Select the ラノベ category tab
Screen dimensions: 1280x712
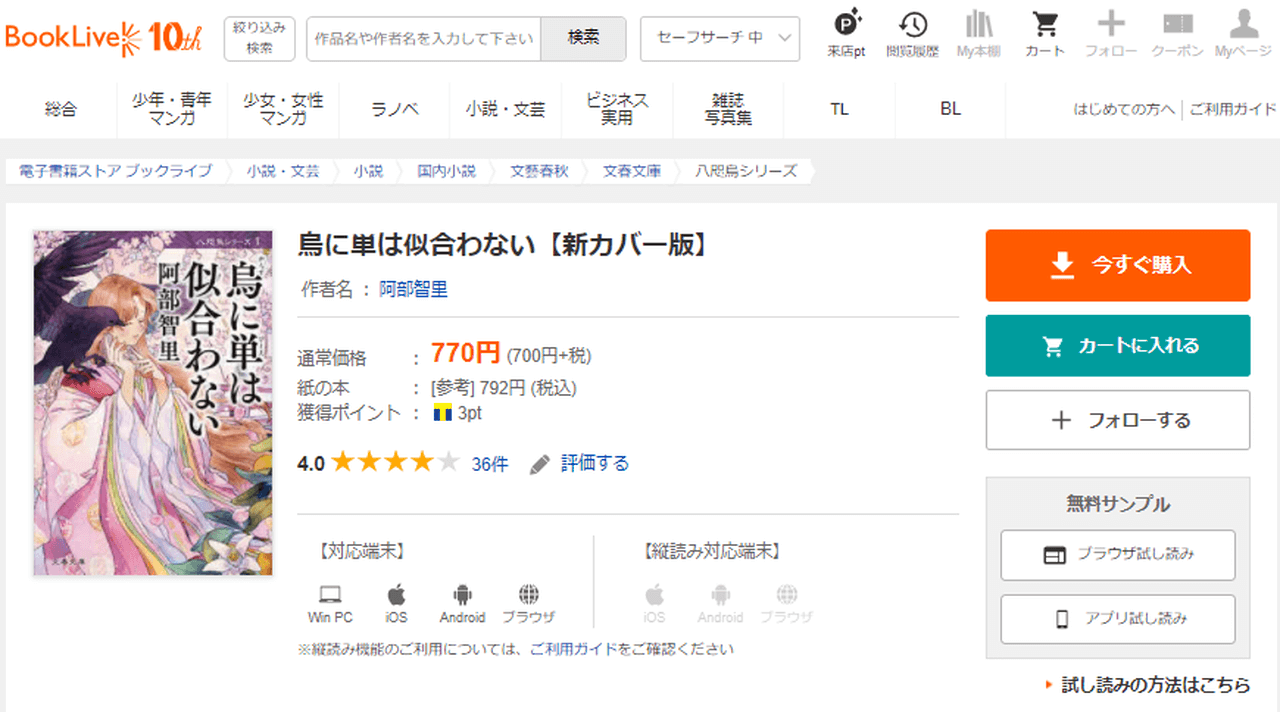click(x=395, y=110)
